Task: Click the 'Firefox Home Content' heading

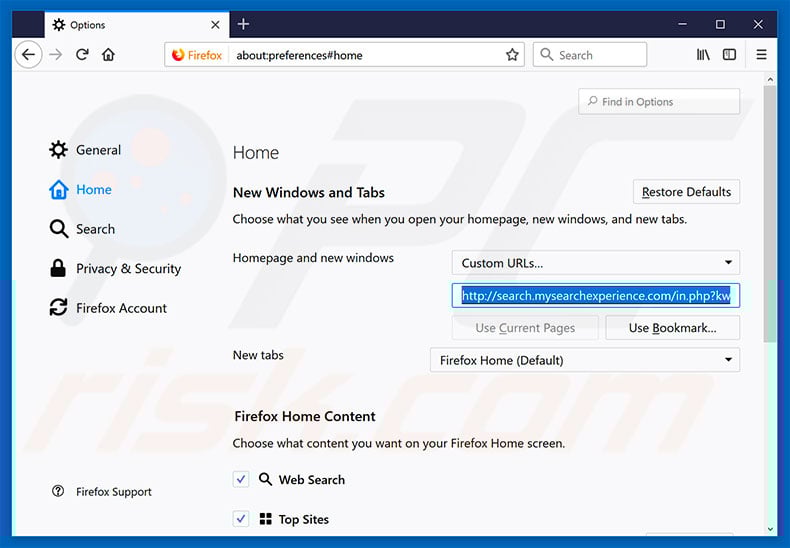Action: [305, 416]
